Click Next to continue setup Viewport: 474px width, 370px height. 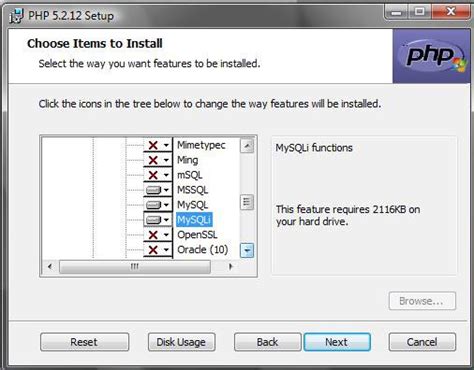click(x=337, y=342)
